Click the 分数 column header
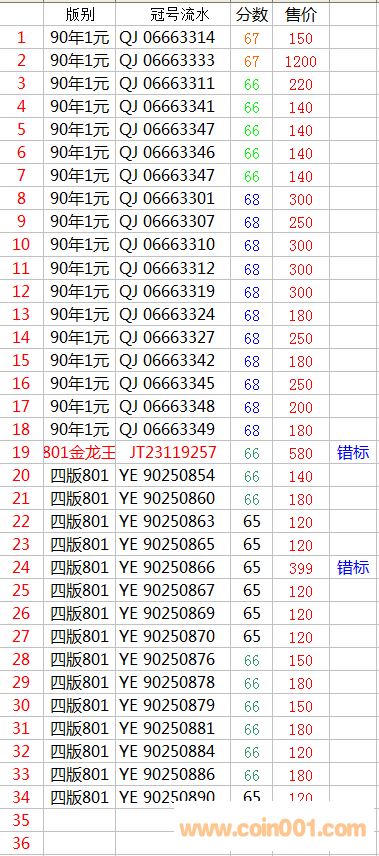The image size is (379, 856). (252, 15)
